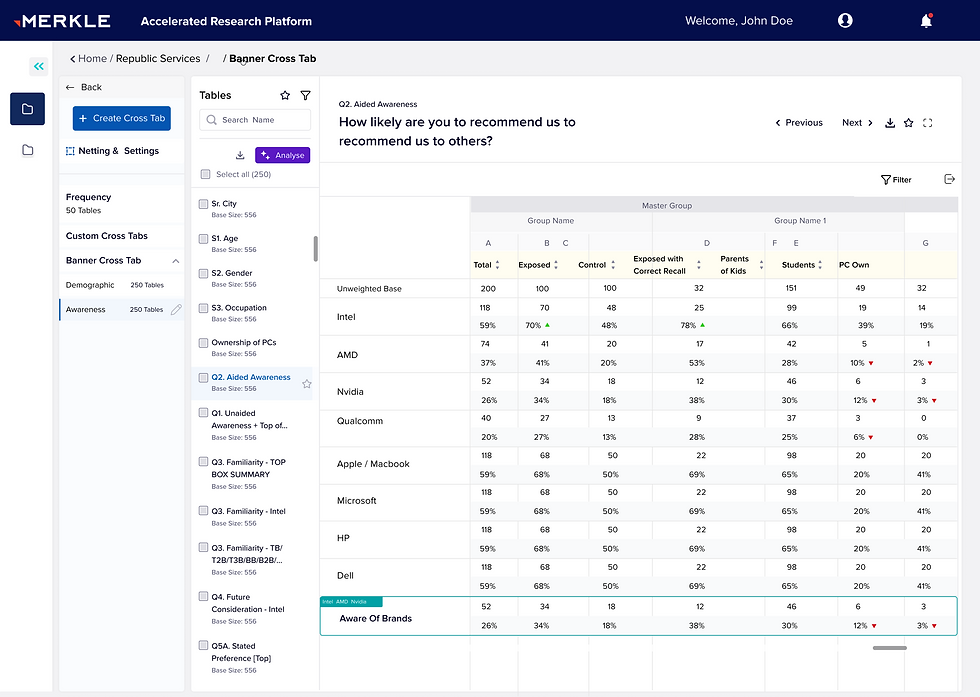
Task: Sort by the Total column arrows
Action: tap(498, 265)
